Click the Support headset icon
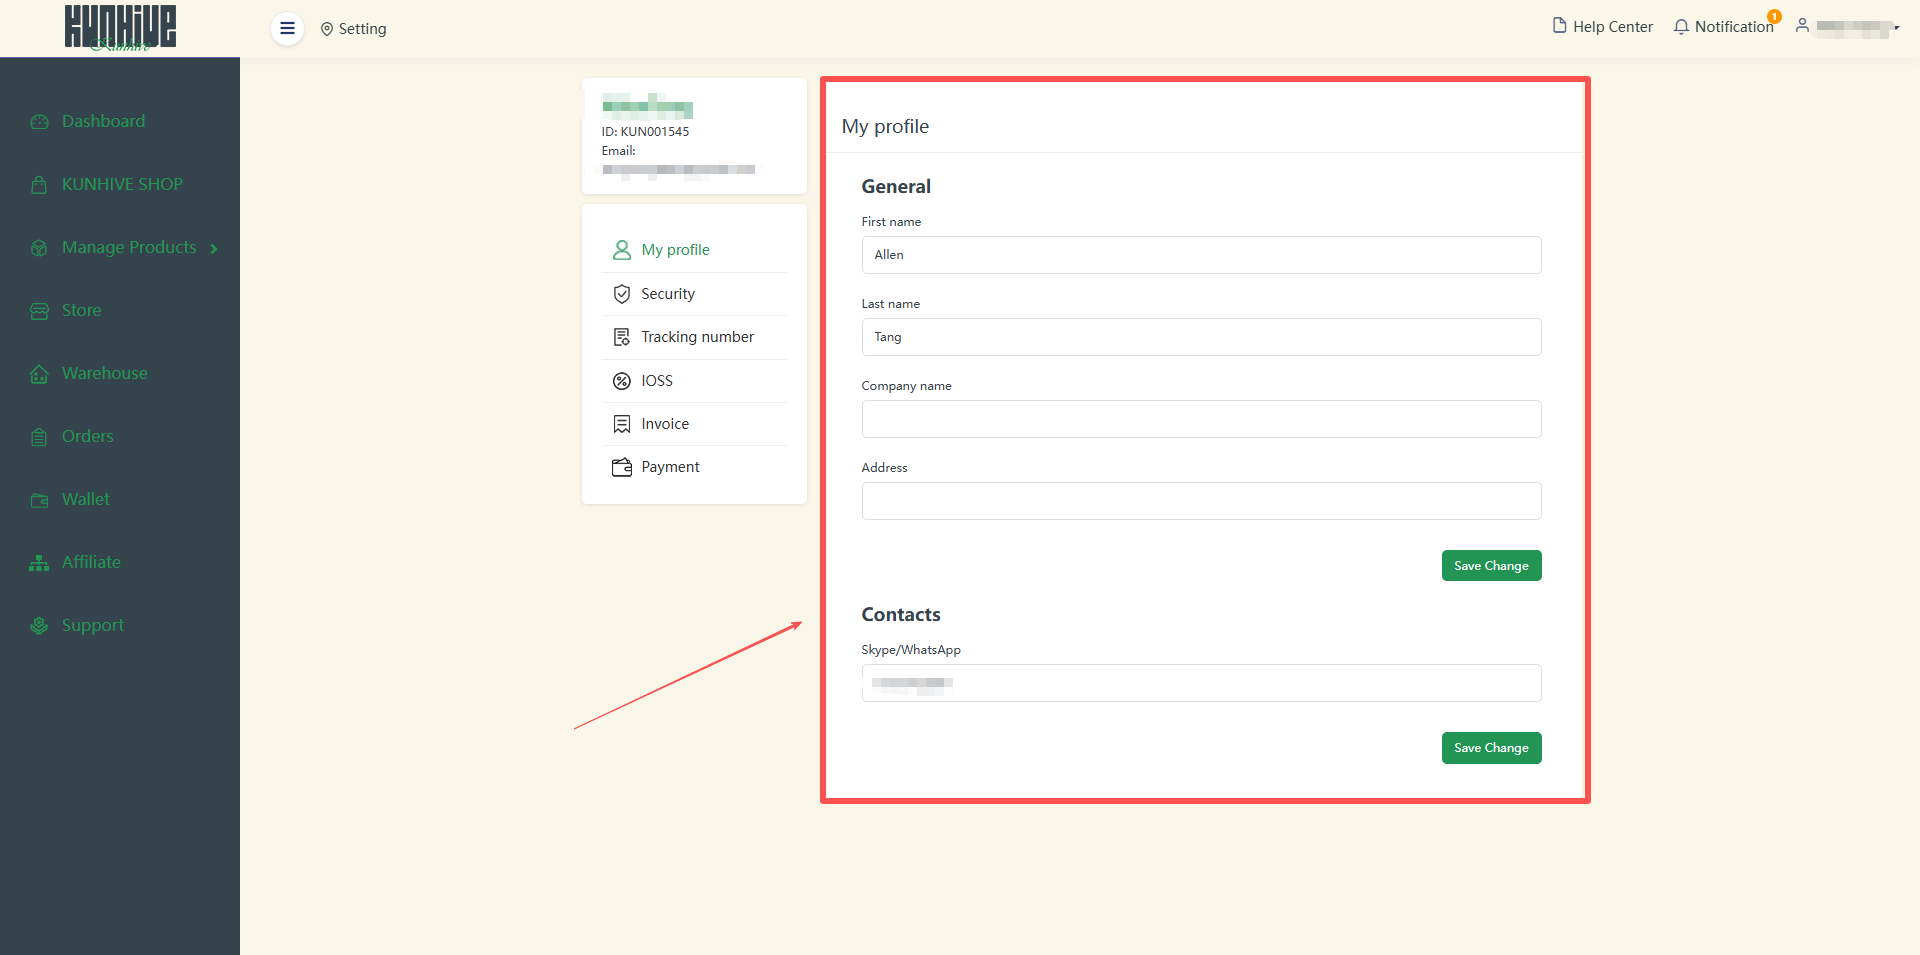Image resolution: width=1920 pixels, height=955 pixels. (39, 626)
